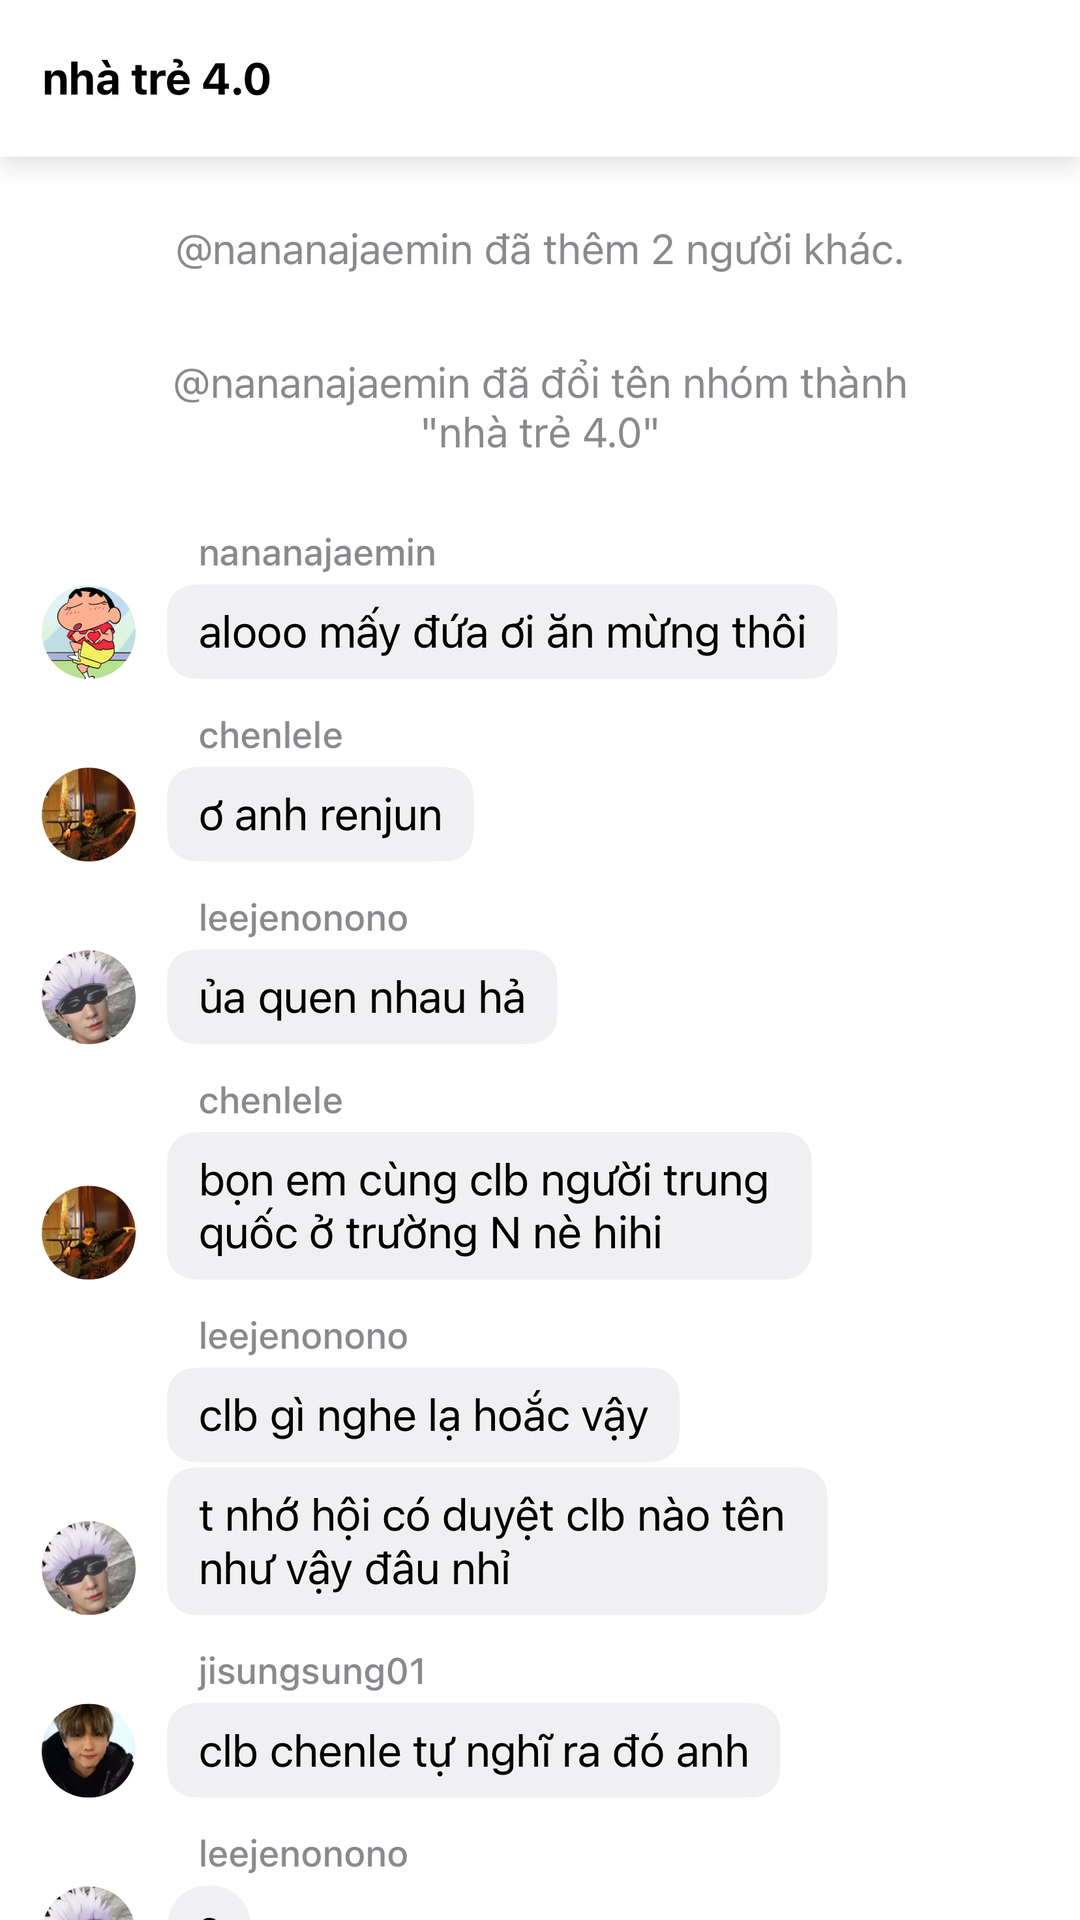
Task: Open jisungsung01's profile picture
Action: click(89, 1750)
